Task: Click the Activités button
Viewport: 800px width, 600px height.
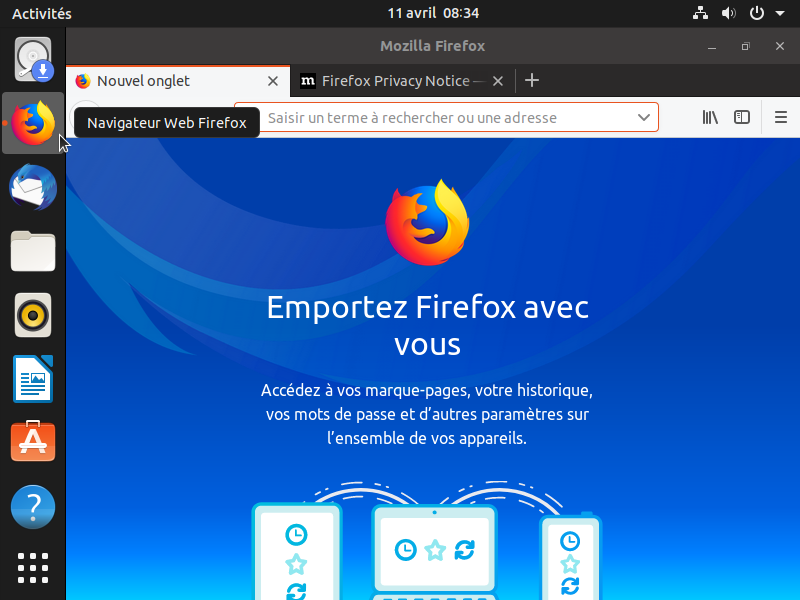Action: click(41, 14)
